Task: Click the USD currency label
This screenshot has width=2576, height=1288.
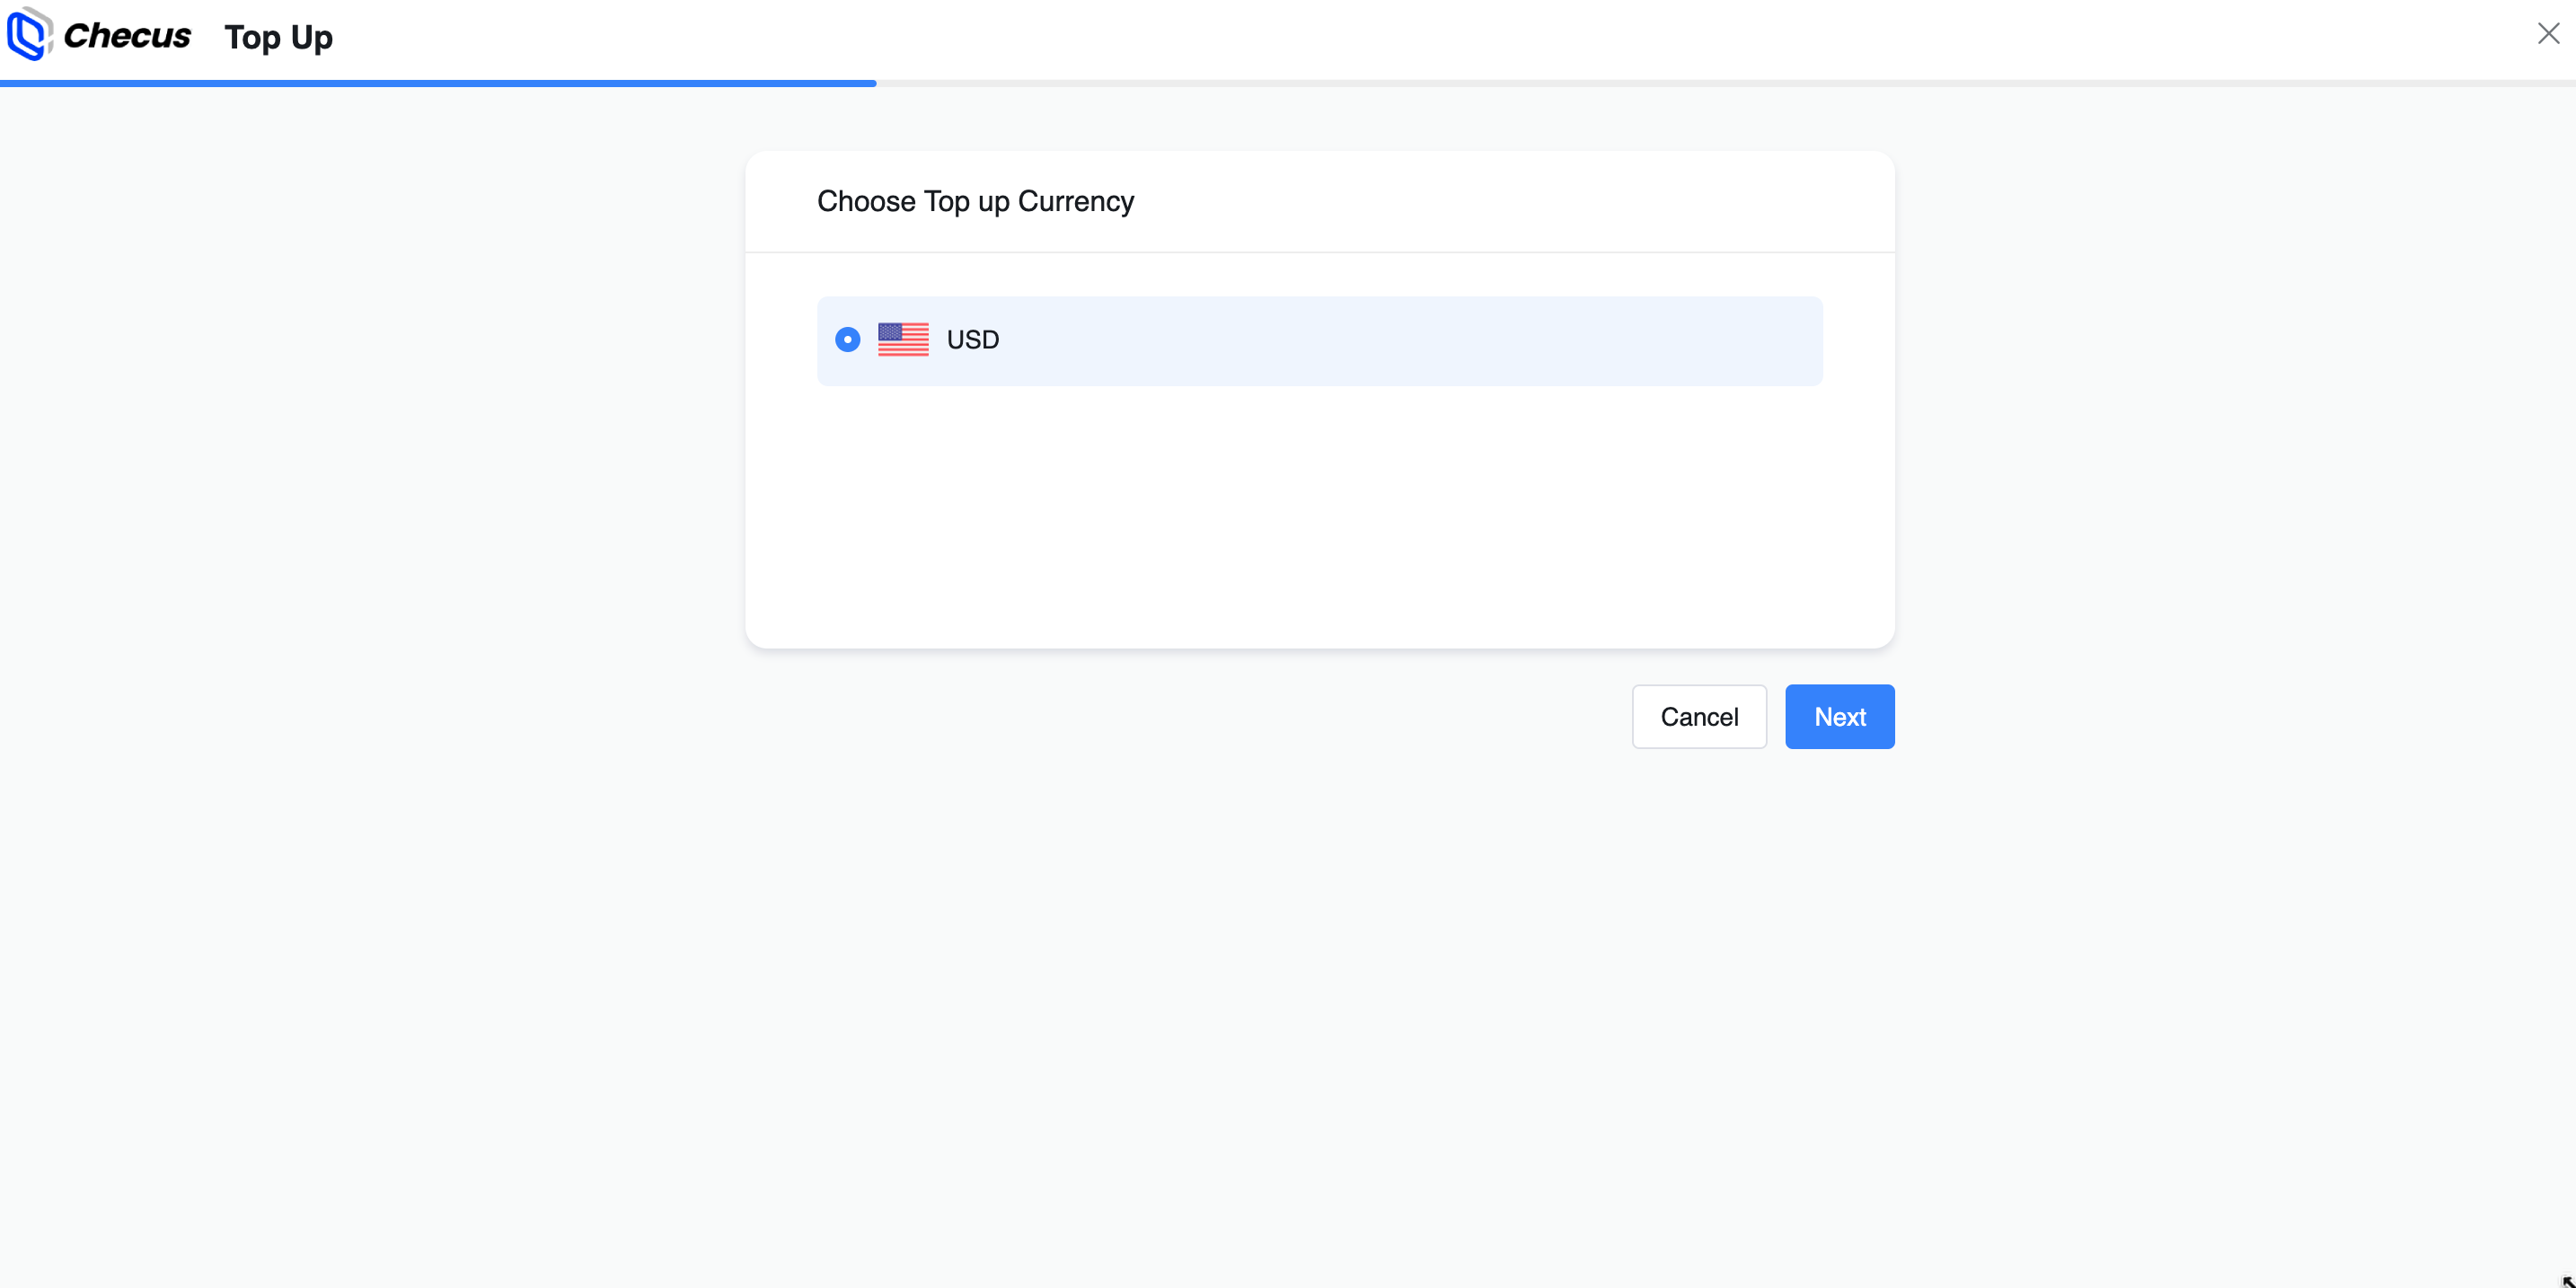Action: pyautogui.click(x=972, y=340)
